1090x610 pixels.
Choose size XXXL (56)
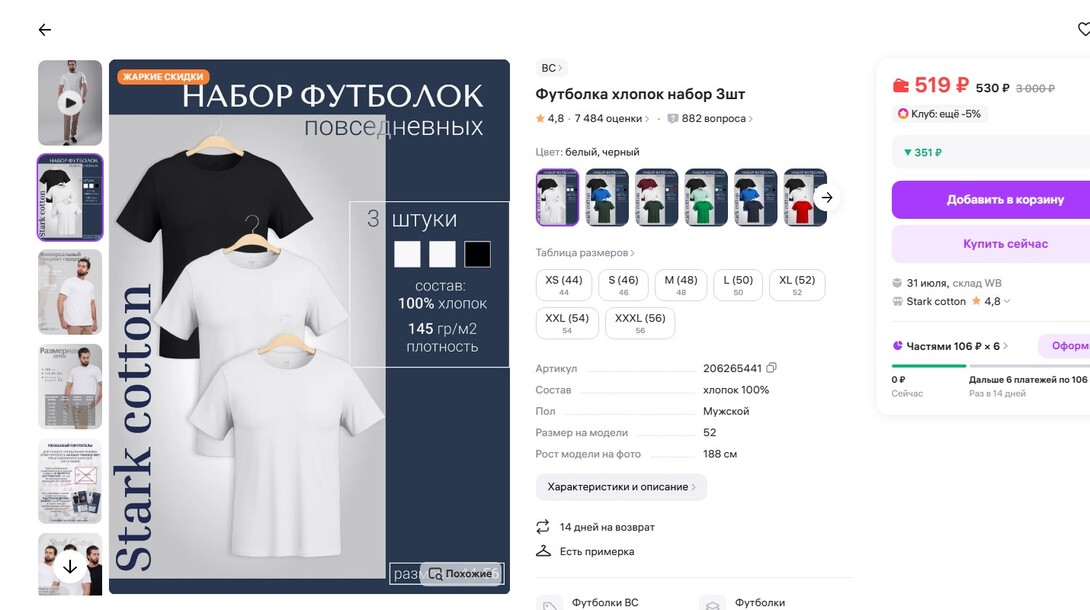pyautogui.click(x=640, y=323)
